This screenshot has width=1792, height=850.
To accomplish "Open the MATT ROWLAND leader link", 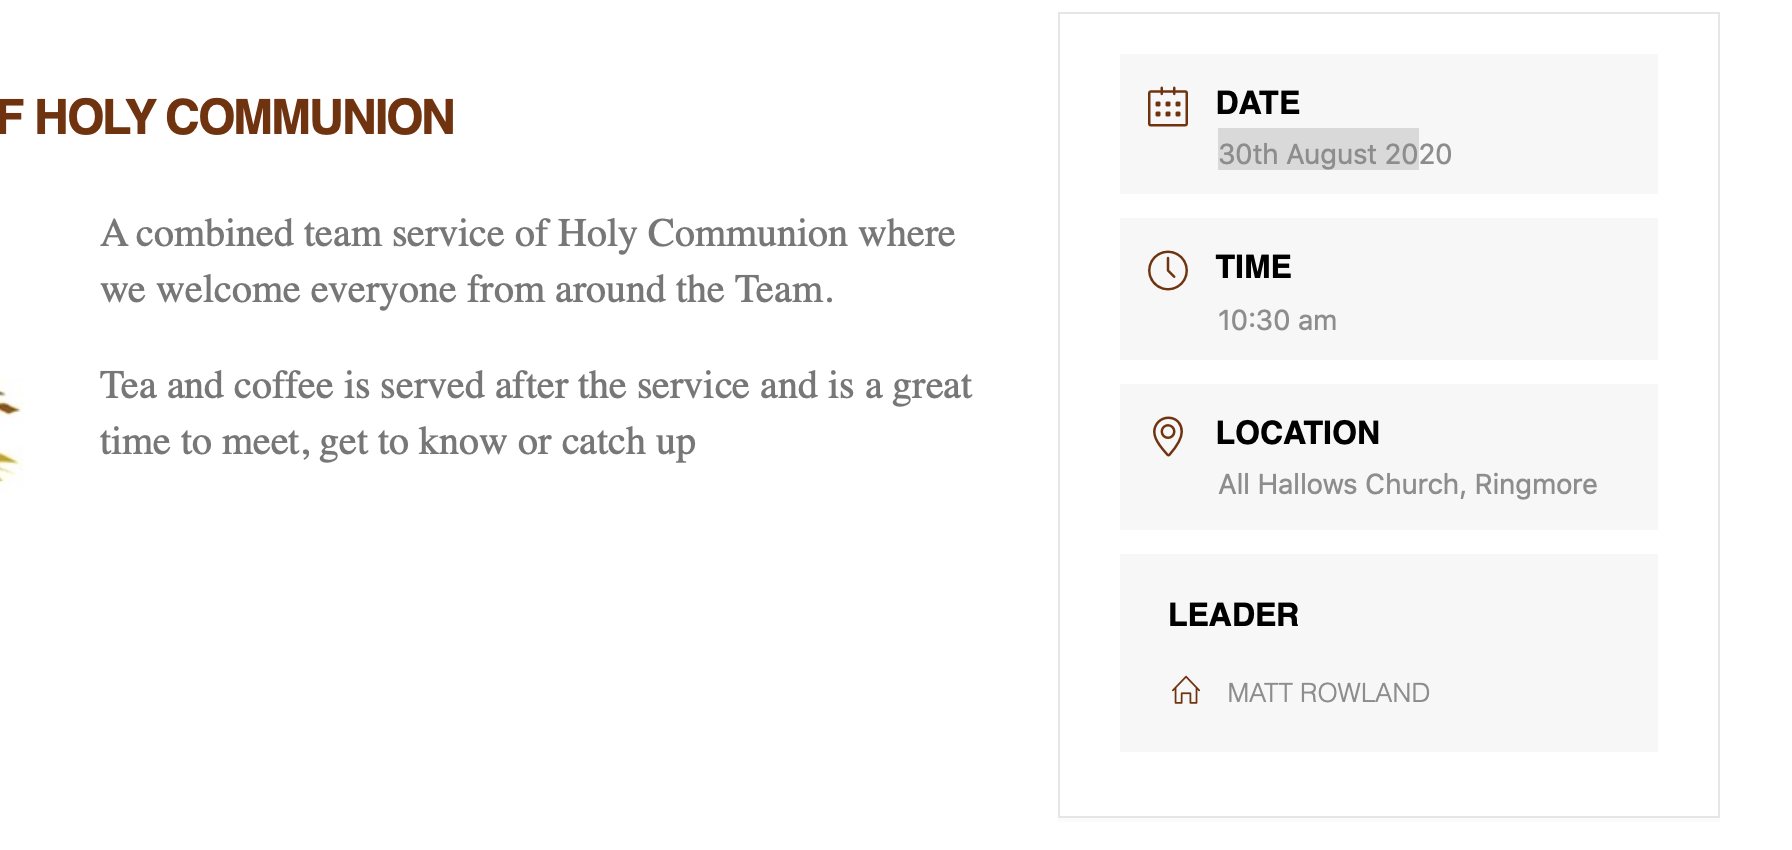I will [x=1328, y=693].
